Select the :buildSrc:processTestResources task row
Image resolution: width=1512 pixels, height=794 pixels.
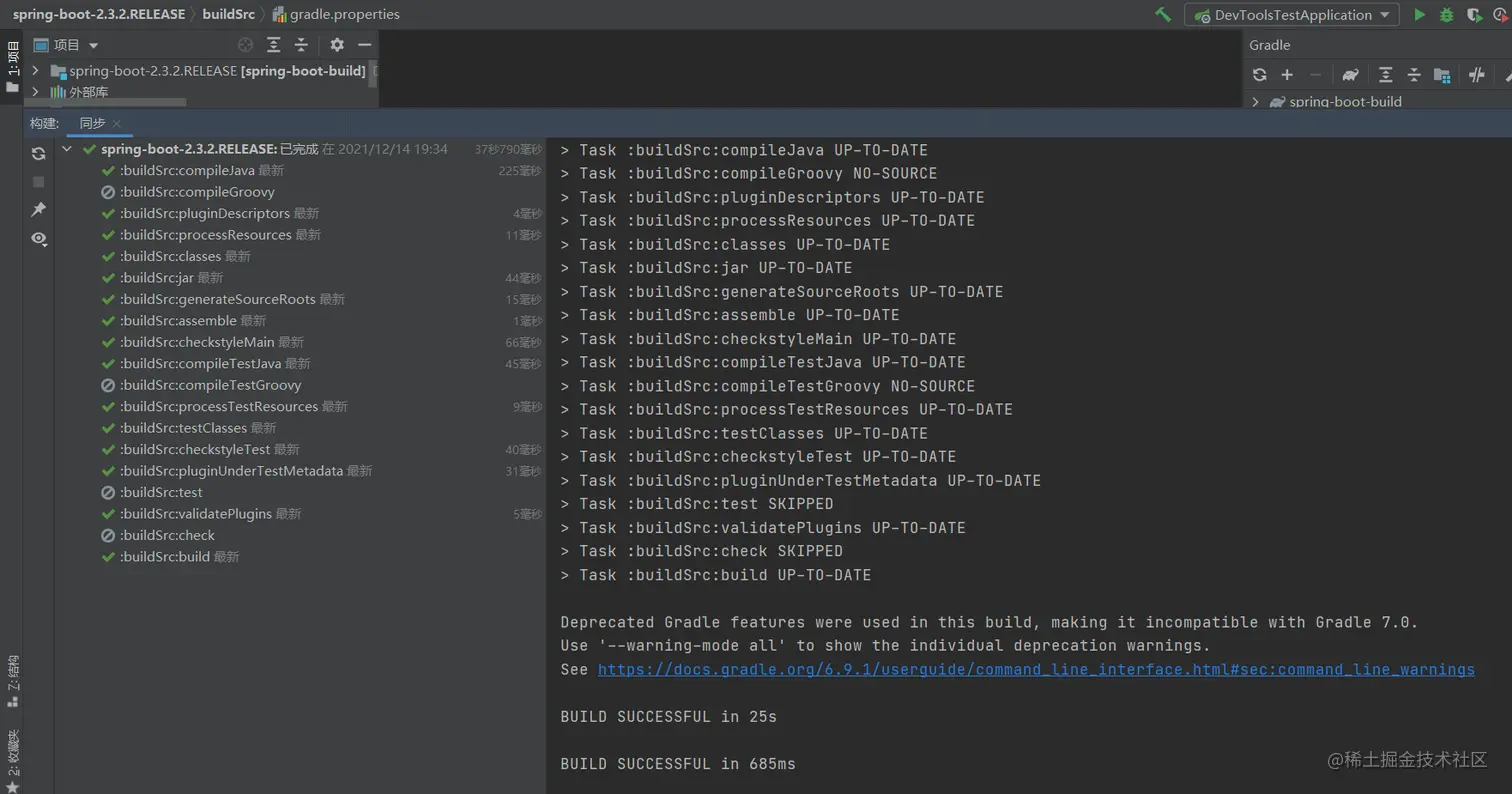(x=300, y=407)
